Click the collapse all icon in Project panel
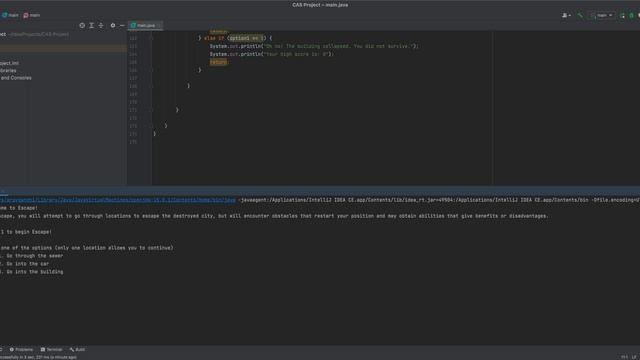 101,25
